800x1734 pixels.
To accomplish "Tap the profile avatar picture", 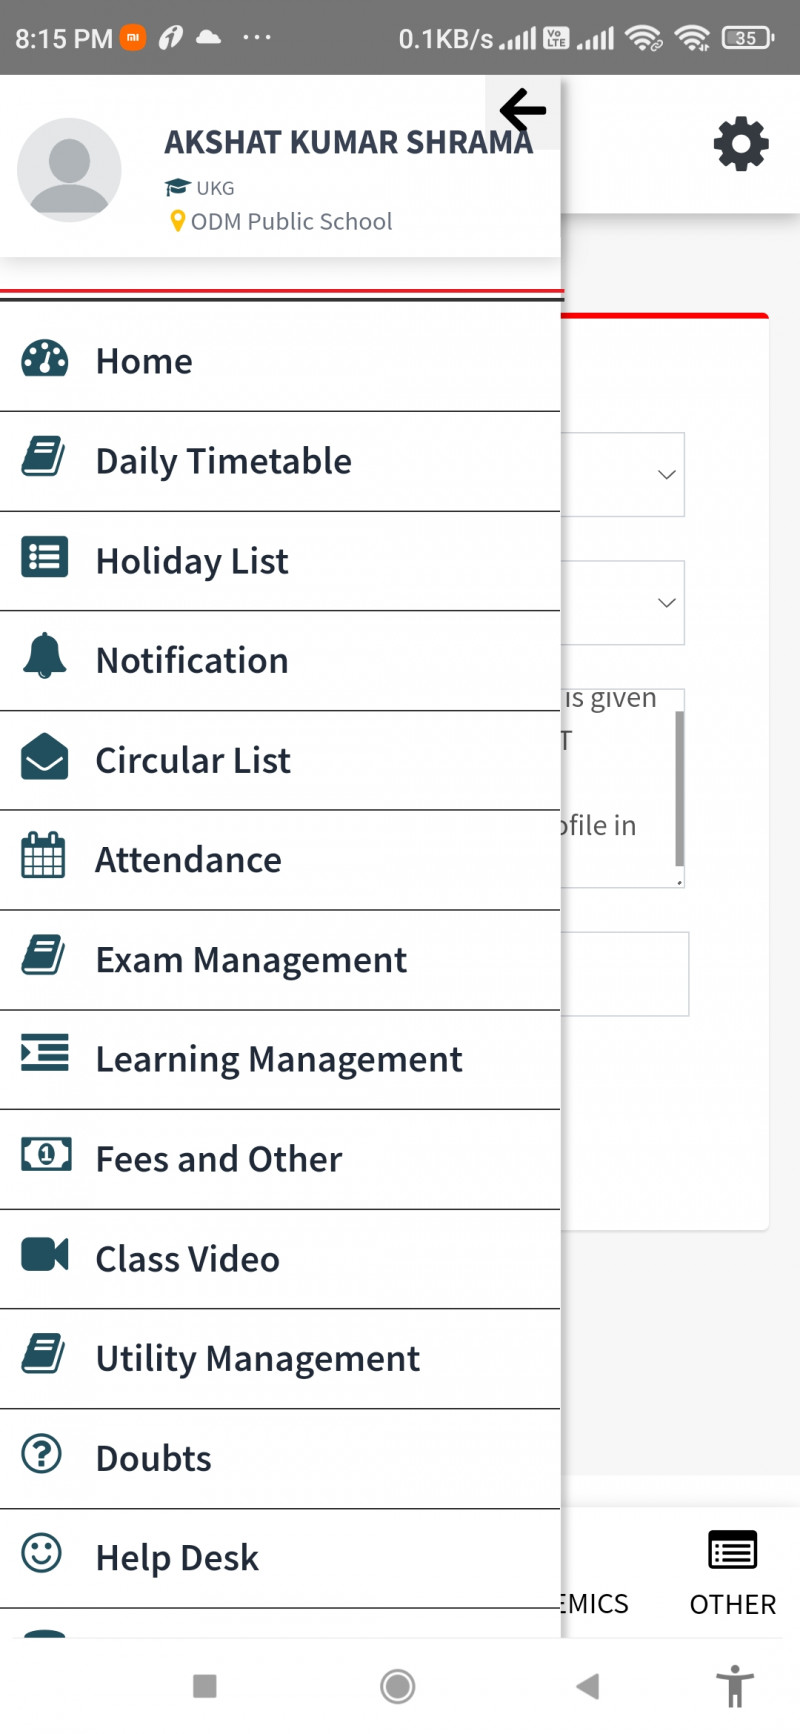I will (69, 169).
